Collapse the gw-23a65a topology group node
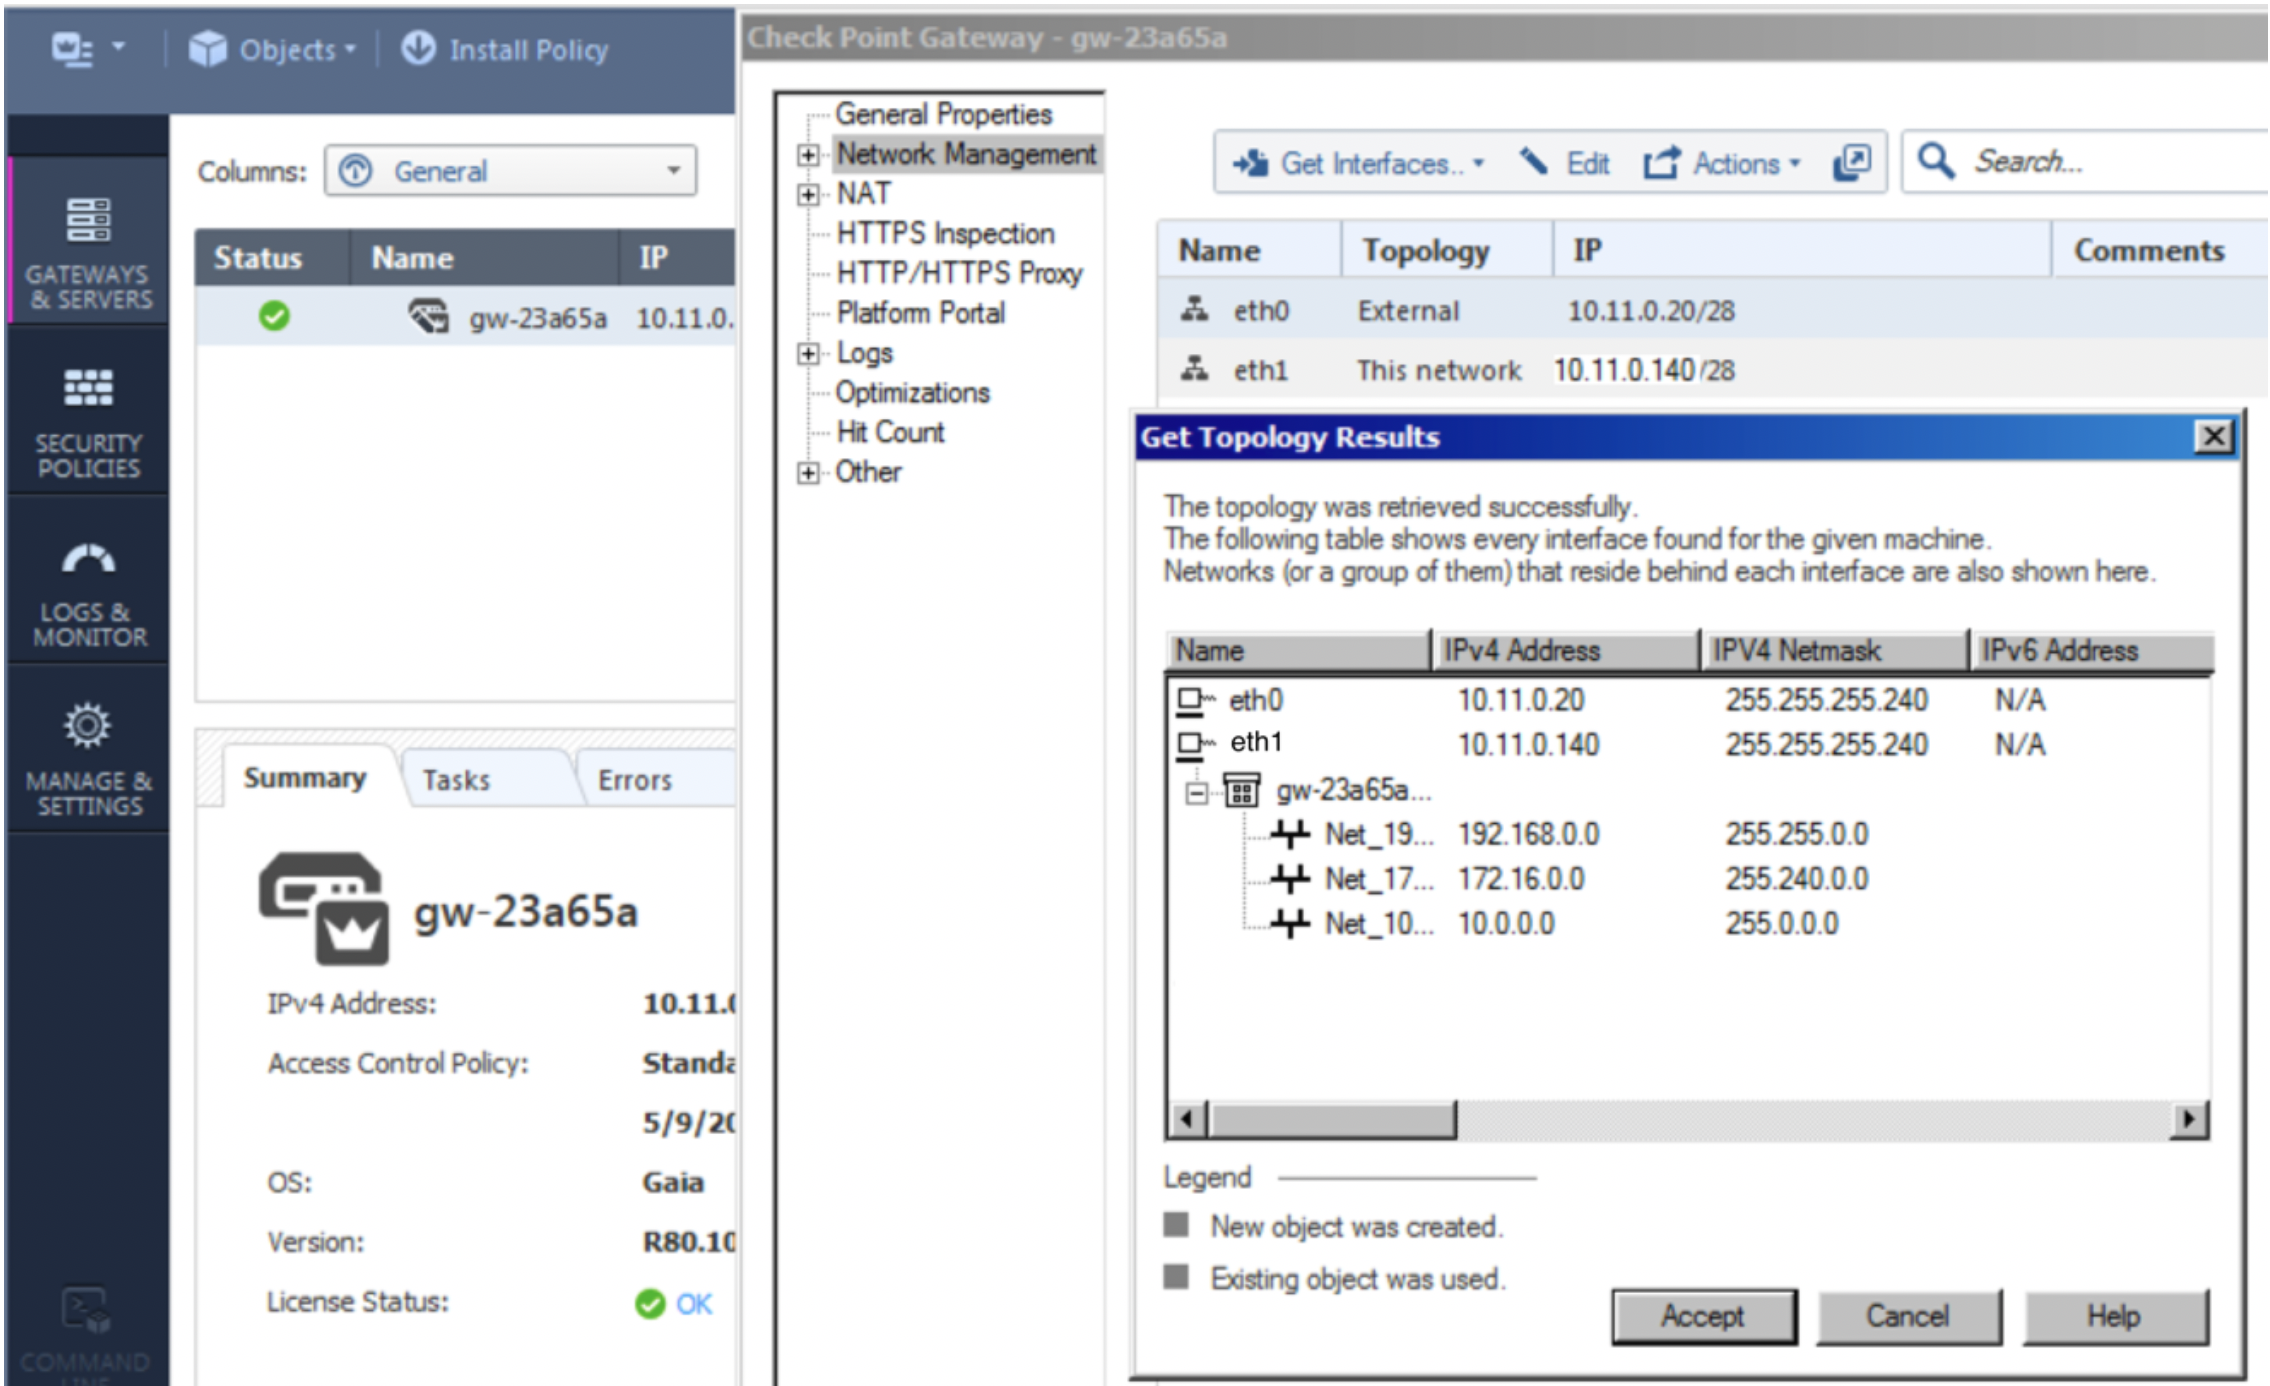Image resolution: width=2270 pixels, height=1386 pixels. (x=1196, y=793)
